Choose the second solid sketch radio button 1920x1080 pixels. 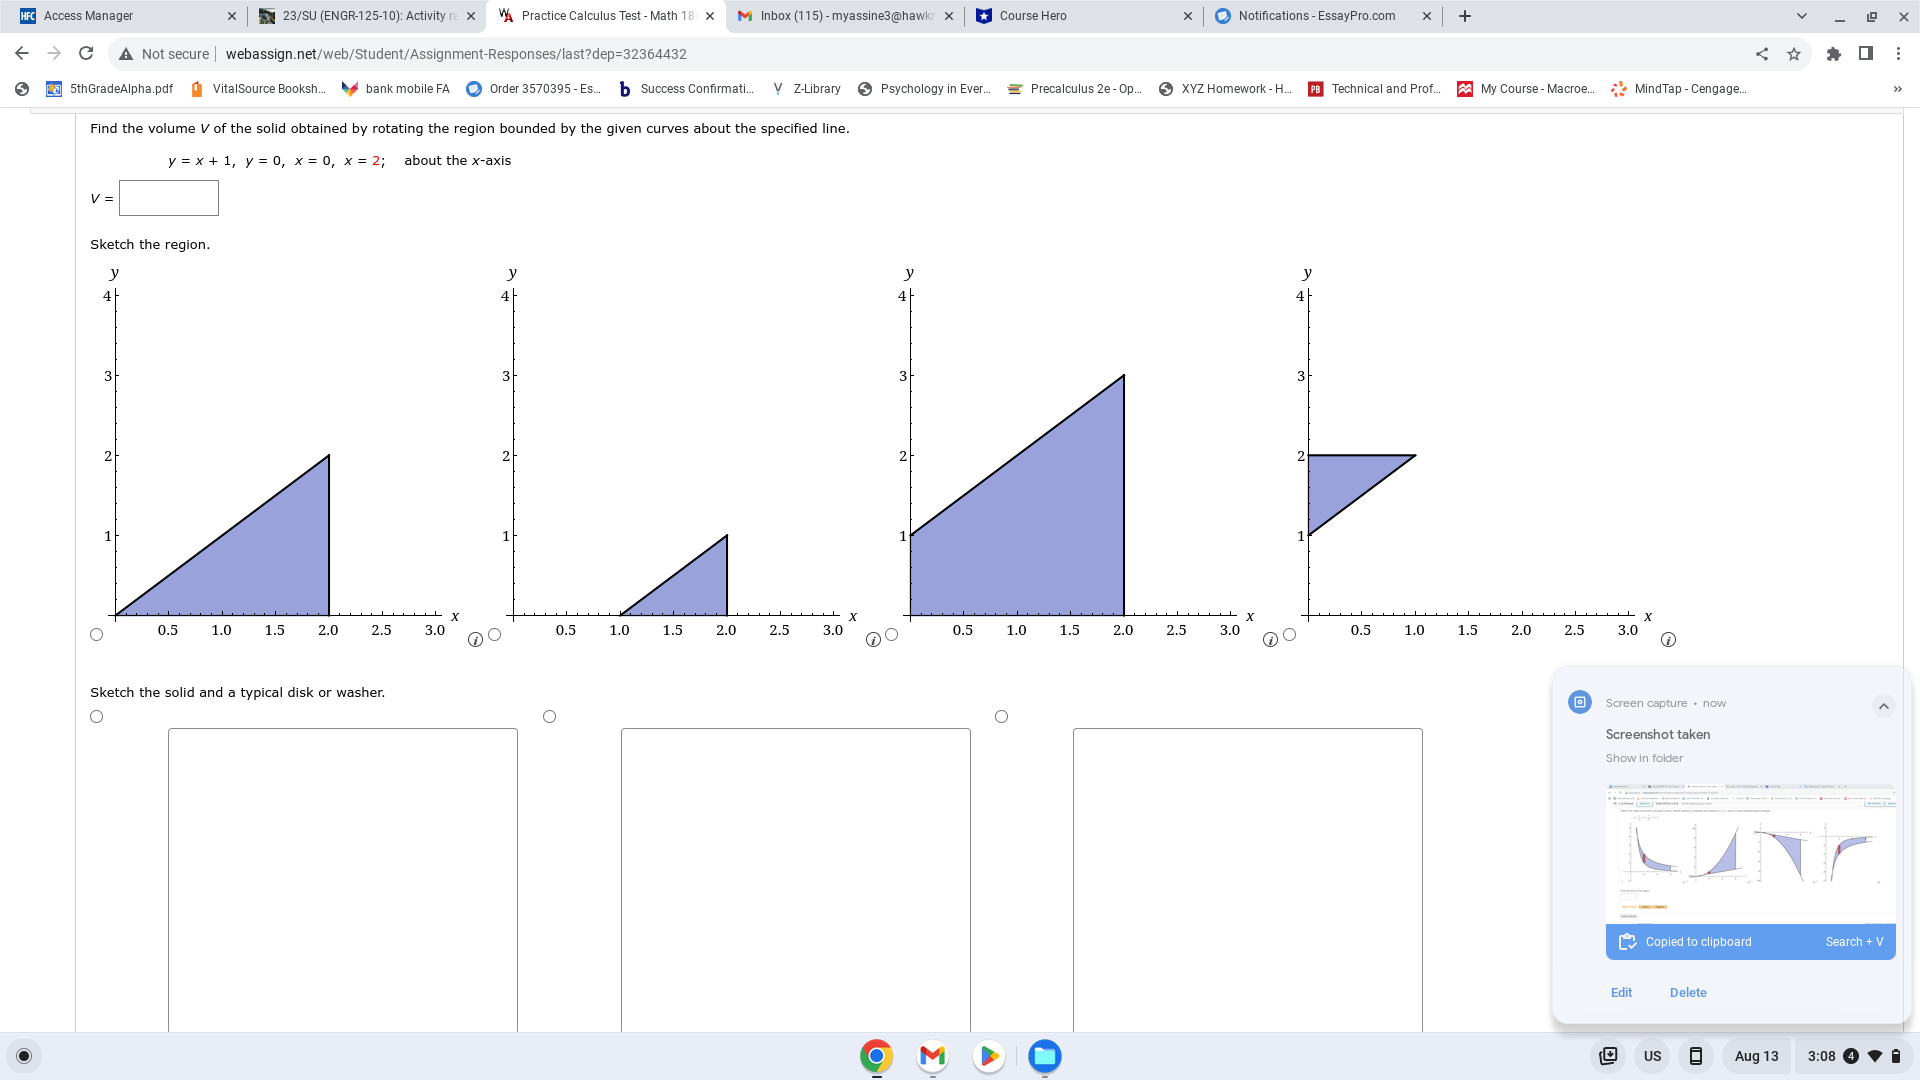coord(549,717)
